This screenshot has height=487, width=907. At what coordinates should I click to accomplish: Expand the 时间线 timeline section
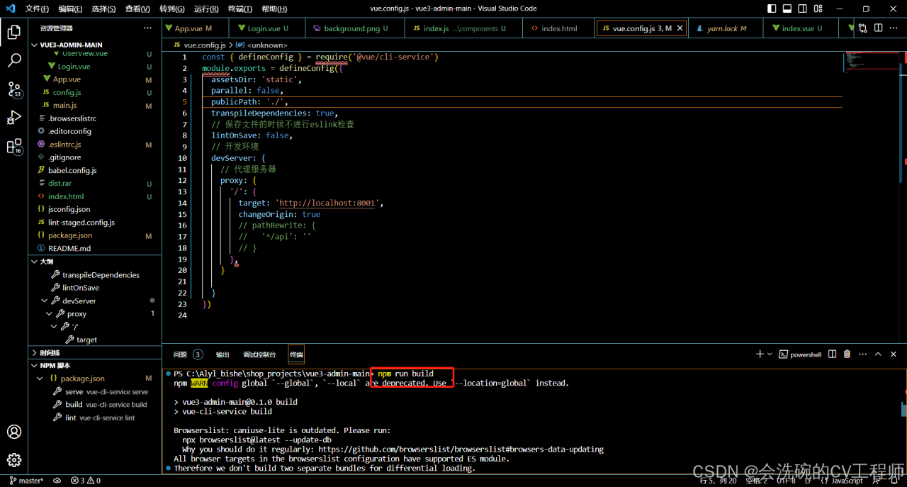[95, 352]
